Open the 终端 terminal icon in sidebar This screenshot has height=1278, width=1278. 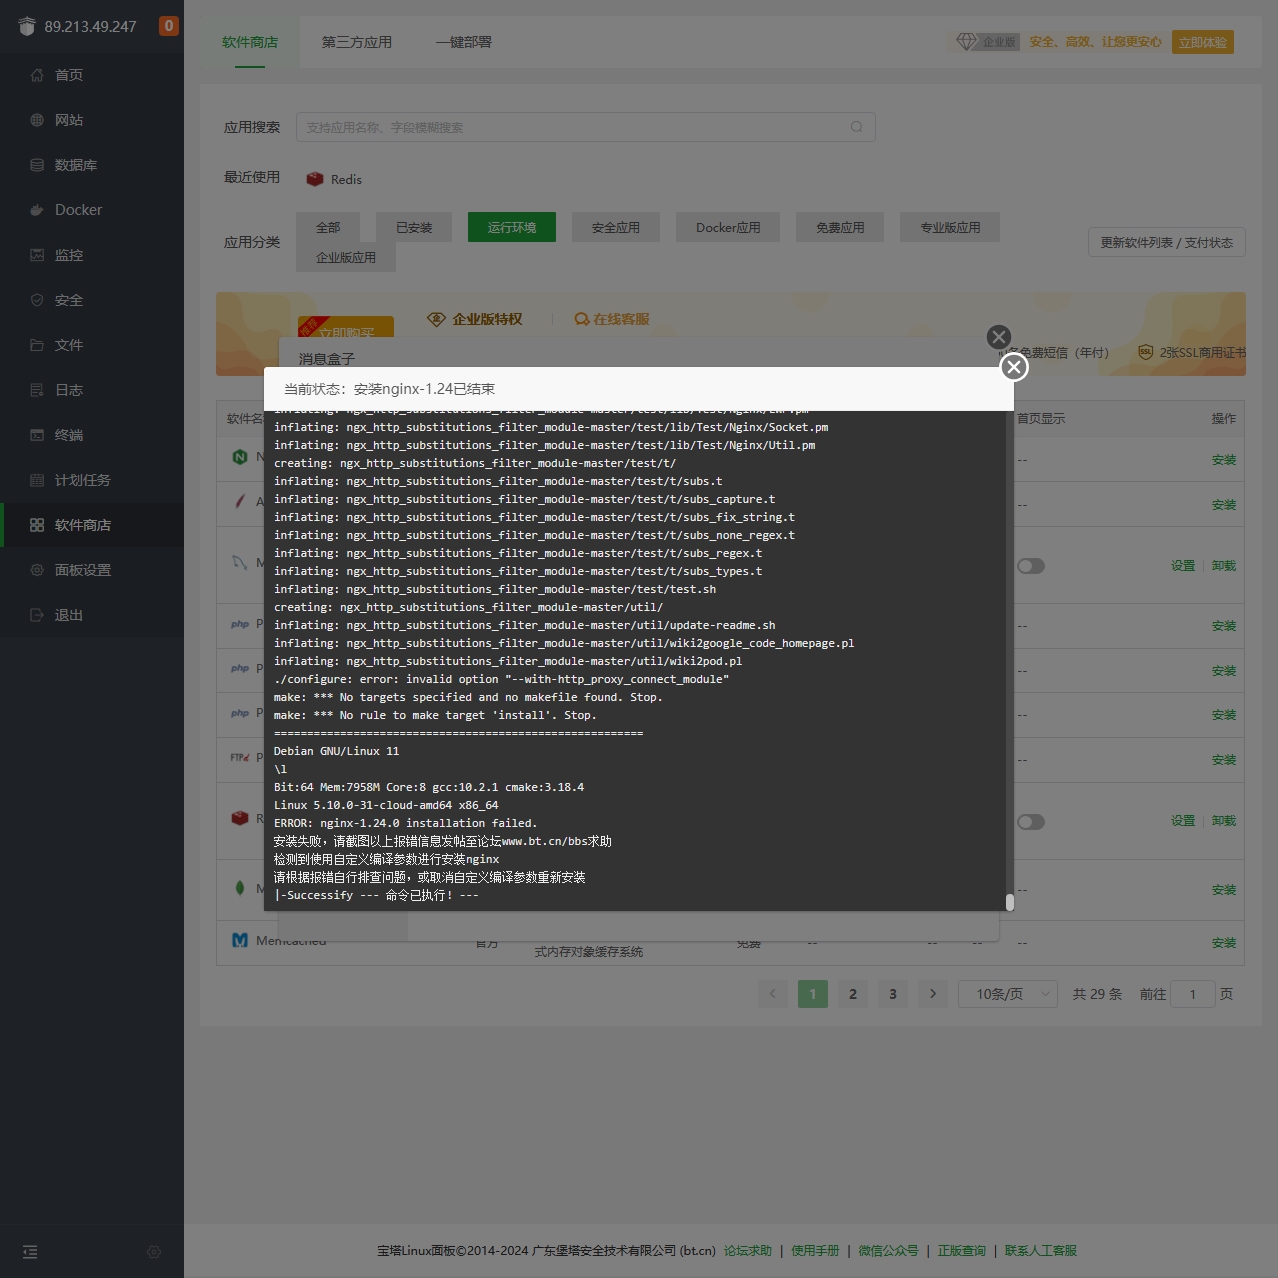point(37,435)
